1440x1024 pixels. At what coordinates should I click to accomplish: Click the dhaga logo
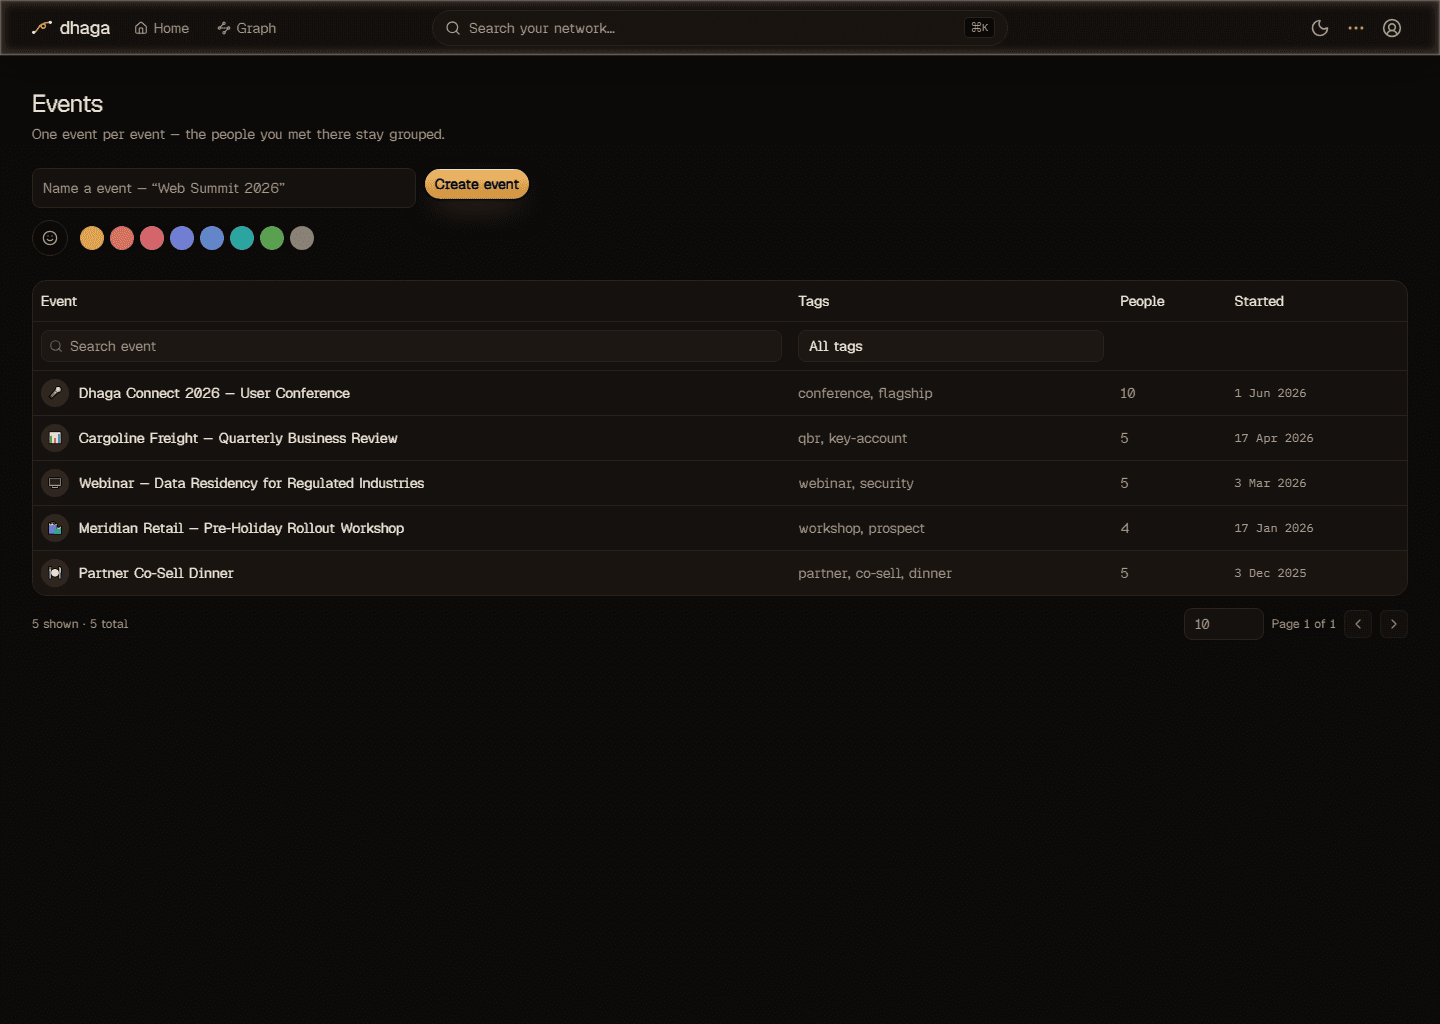click(x=71, y=28)
